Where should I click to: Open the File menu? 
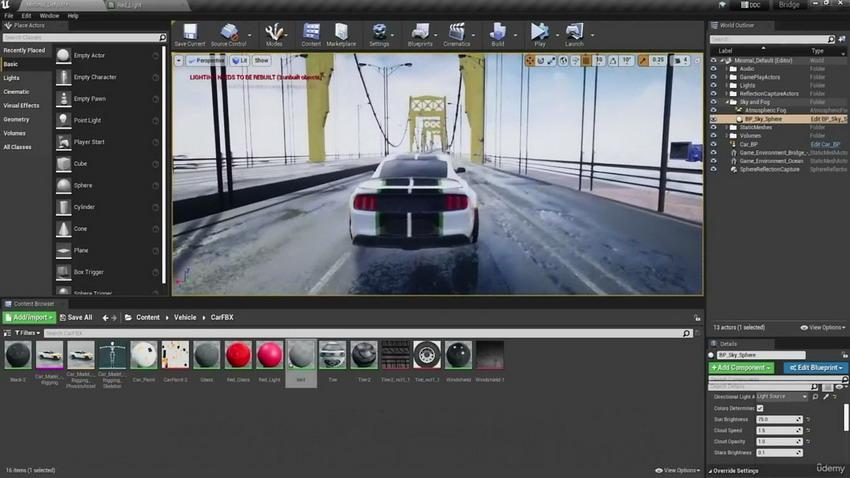[x=9, y=16]
